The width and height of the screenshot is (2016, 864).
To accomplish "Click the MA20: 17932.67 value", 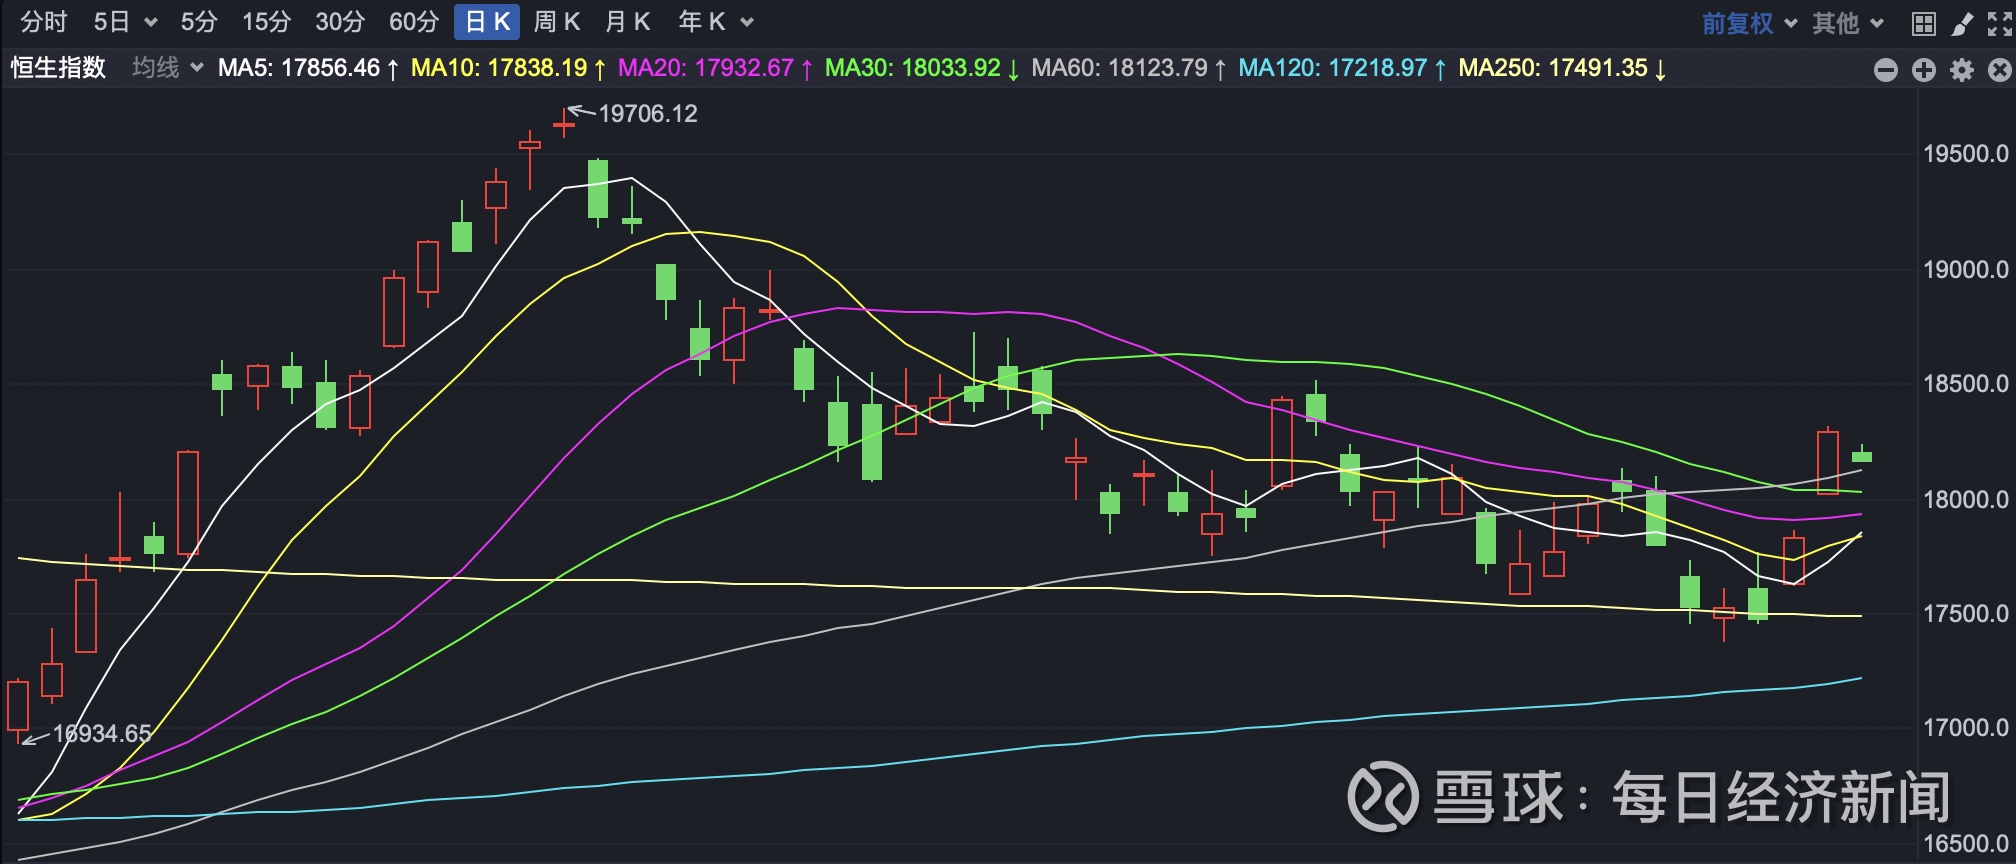I will click(x=716, y=68).
